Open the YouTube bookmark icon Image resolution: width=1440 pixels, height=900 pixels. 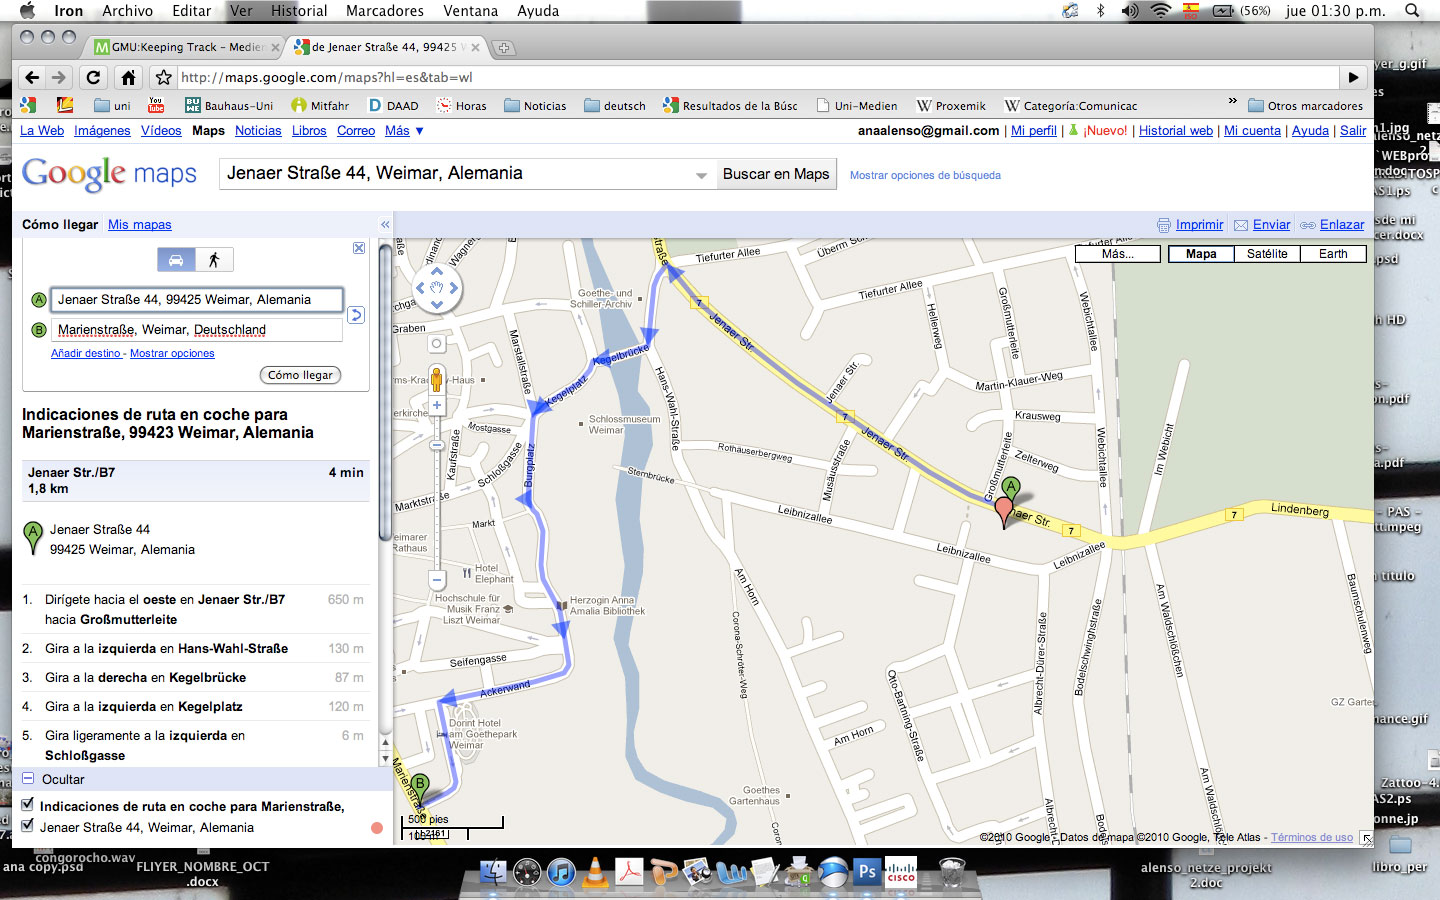pos(156,105)
